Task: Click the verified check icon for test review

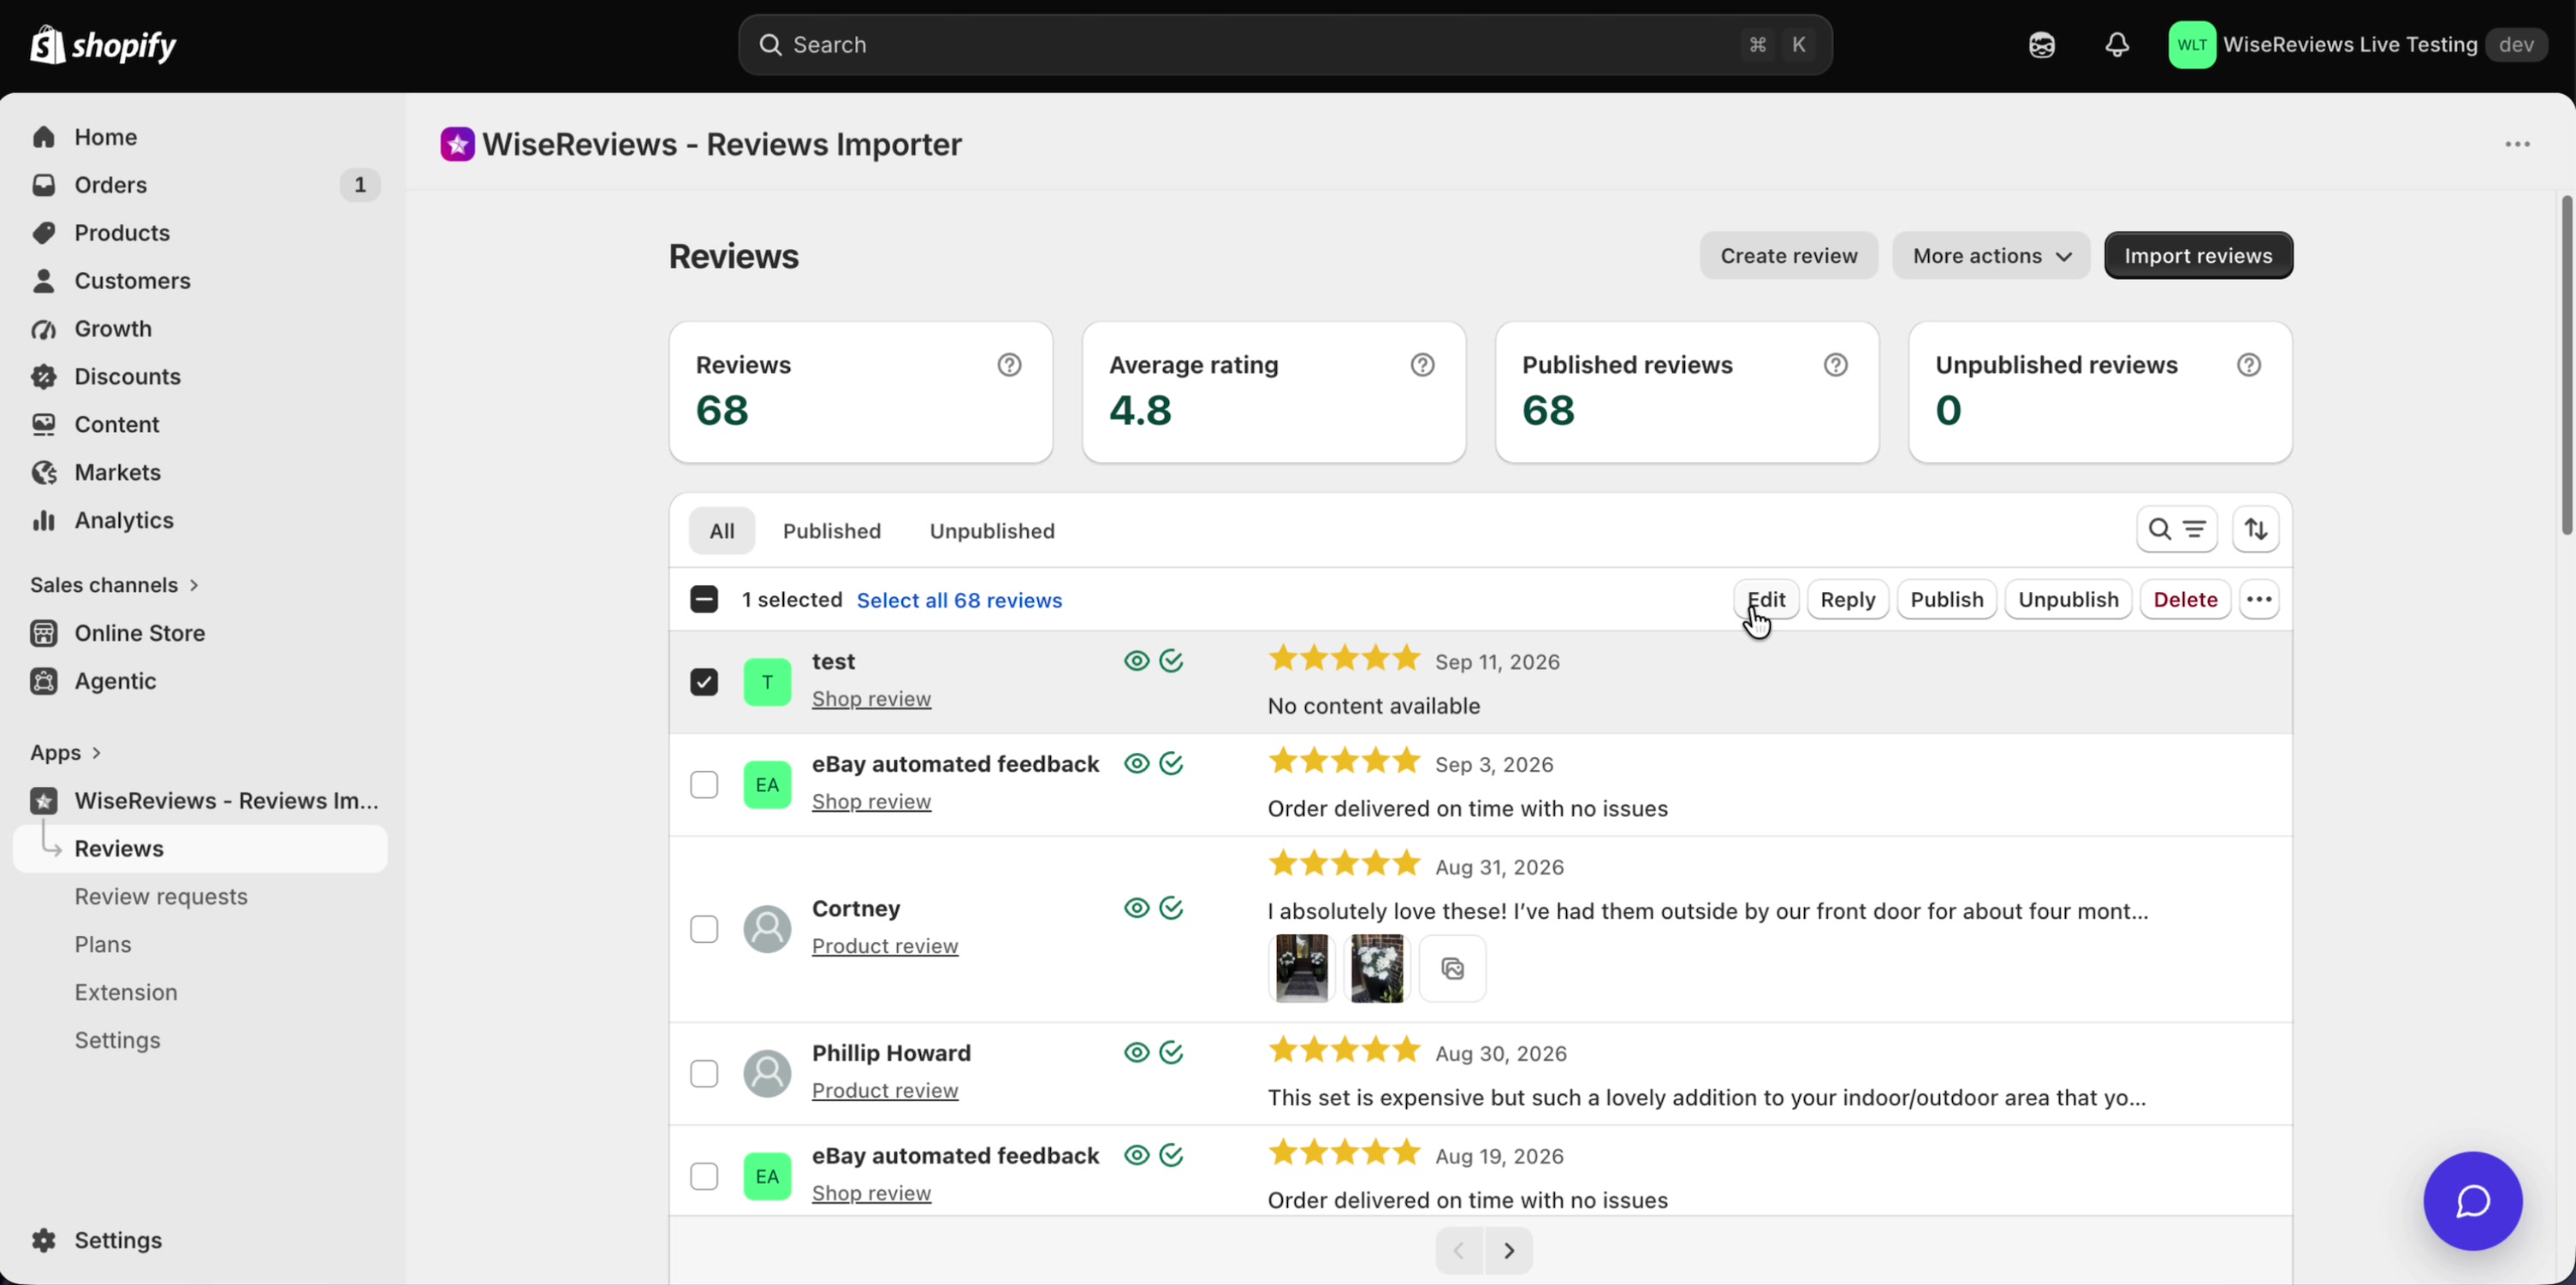Action: 1171,661
